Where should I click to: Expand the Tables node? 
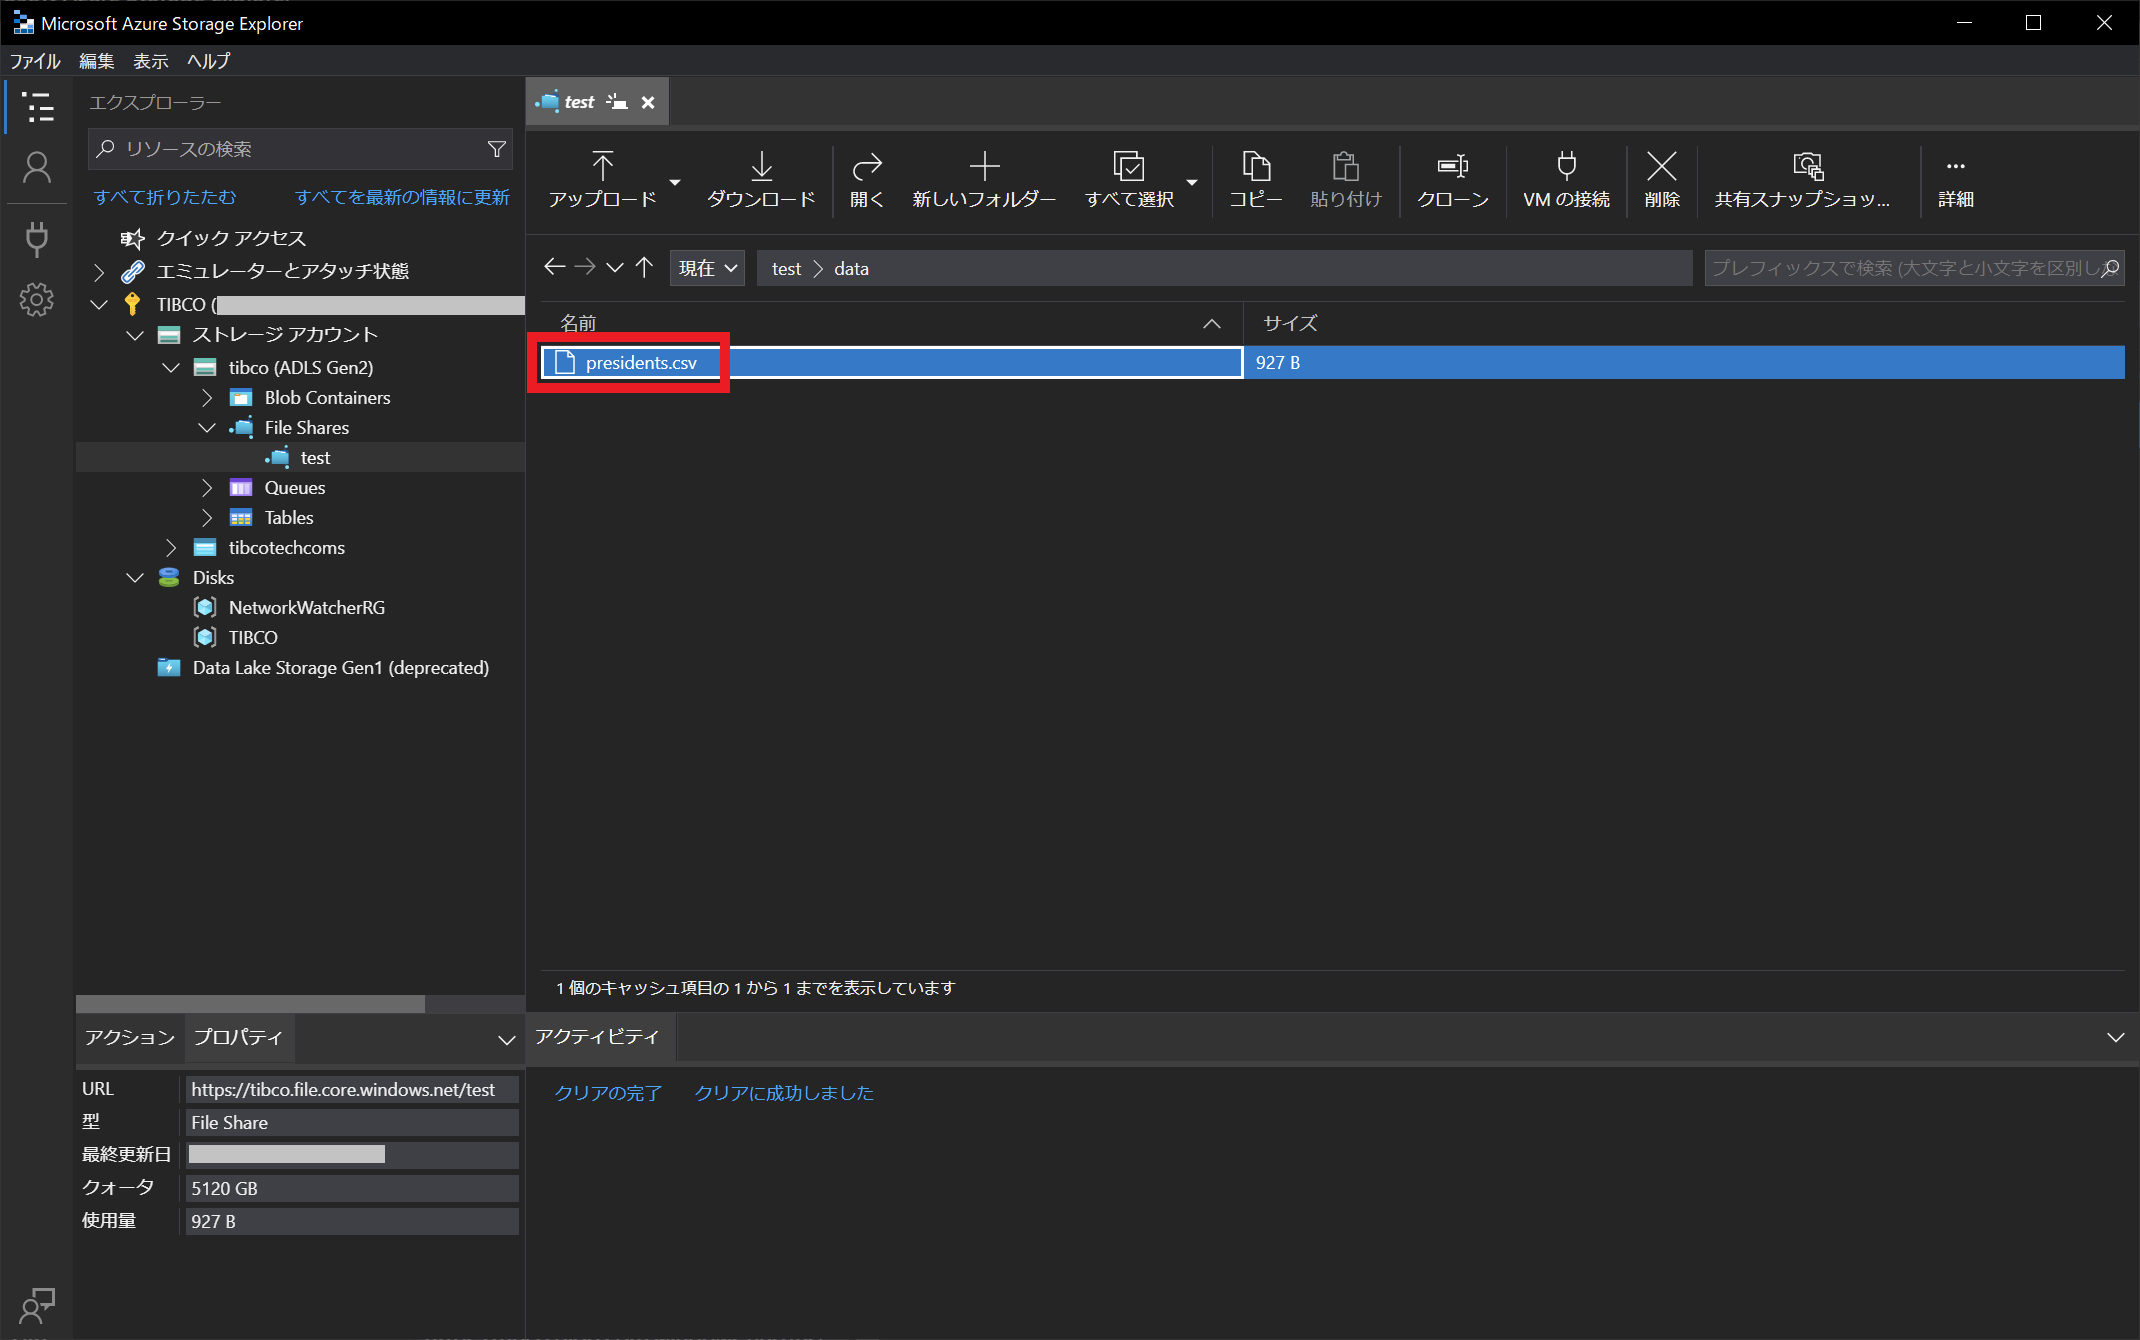[x=207, y=518]
